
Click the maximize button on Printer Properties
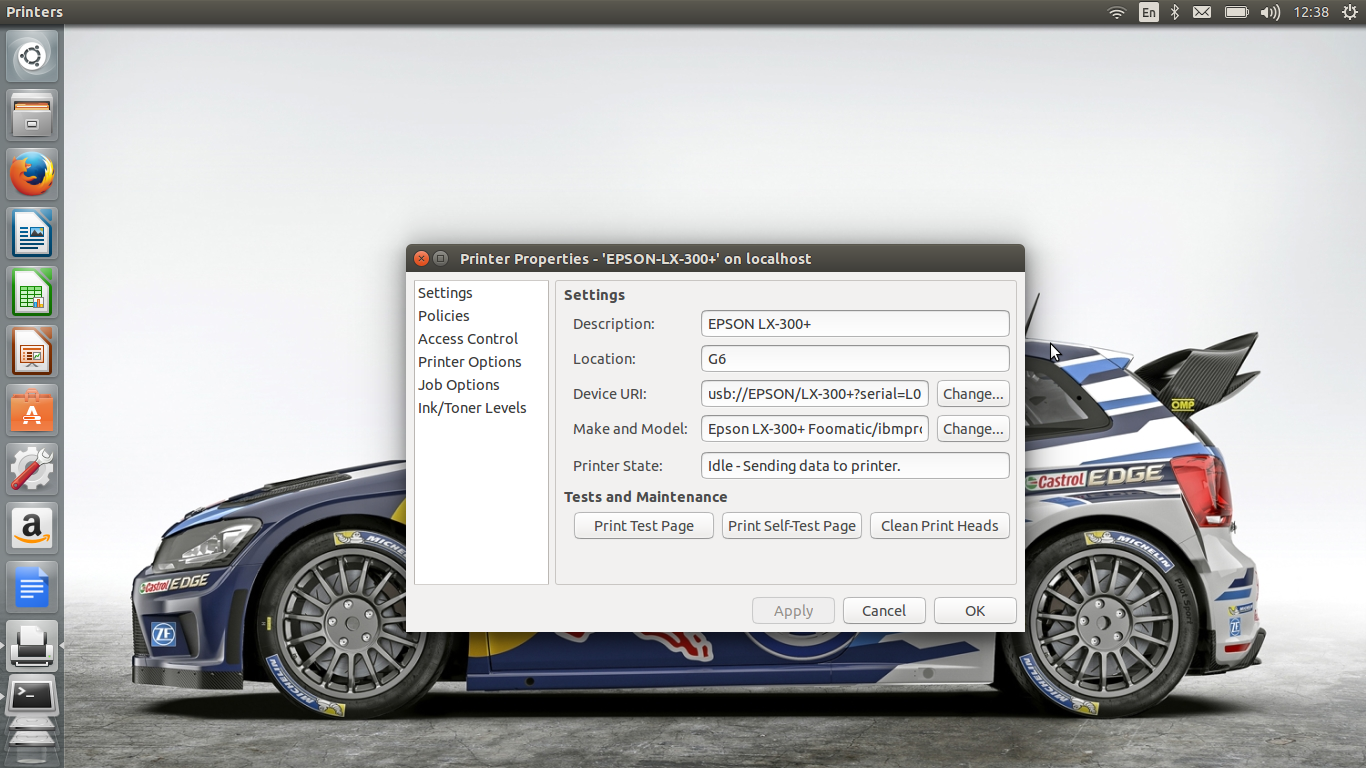440,258
